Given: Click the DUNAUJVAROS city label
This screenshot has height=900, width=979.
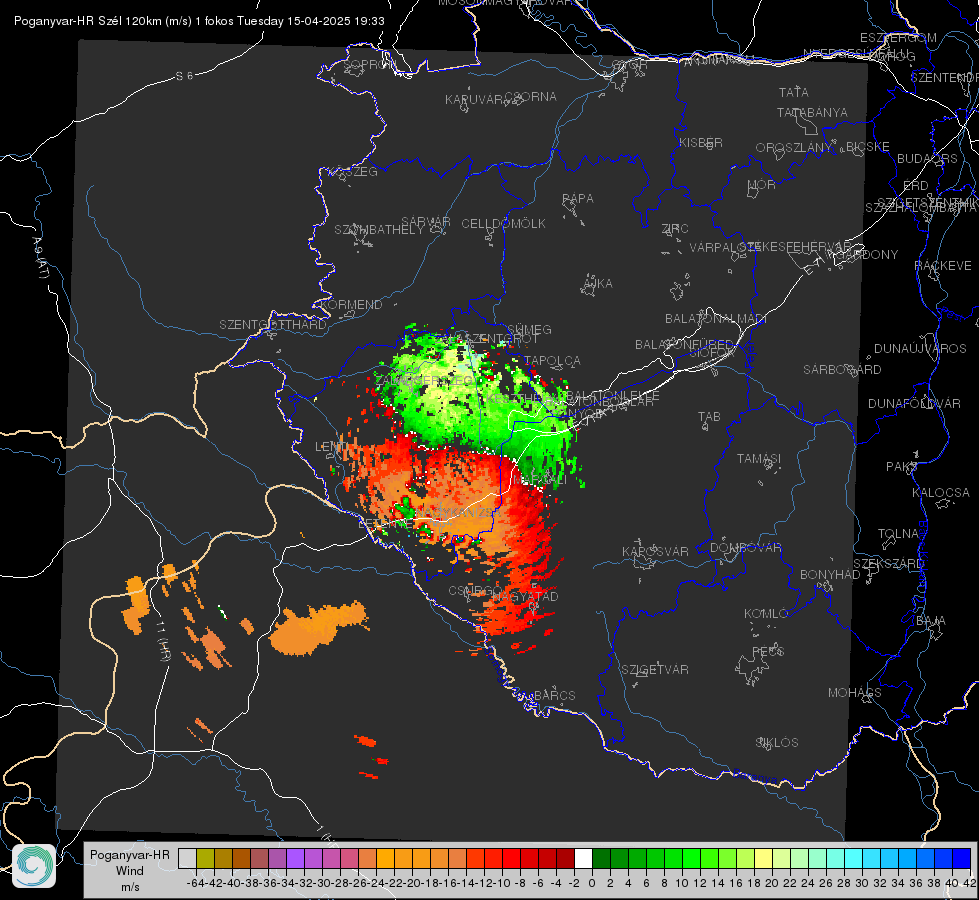Looking at the screenshot, I should point(920,349).
